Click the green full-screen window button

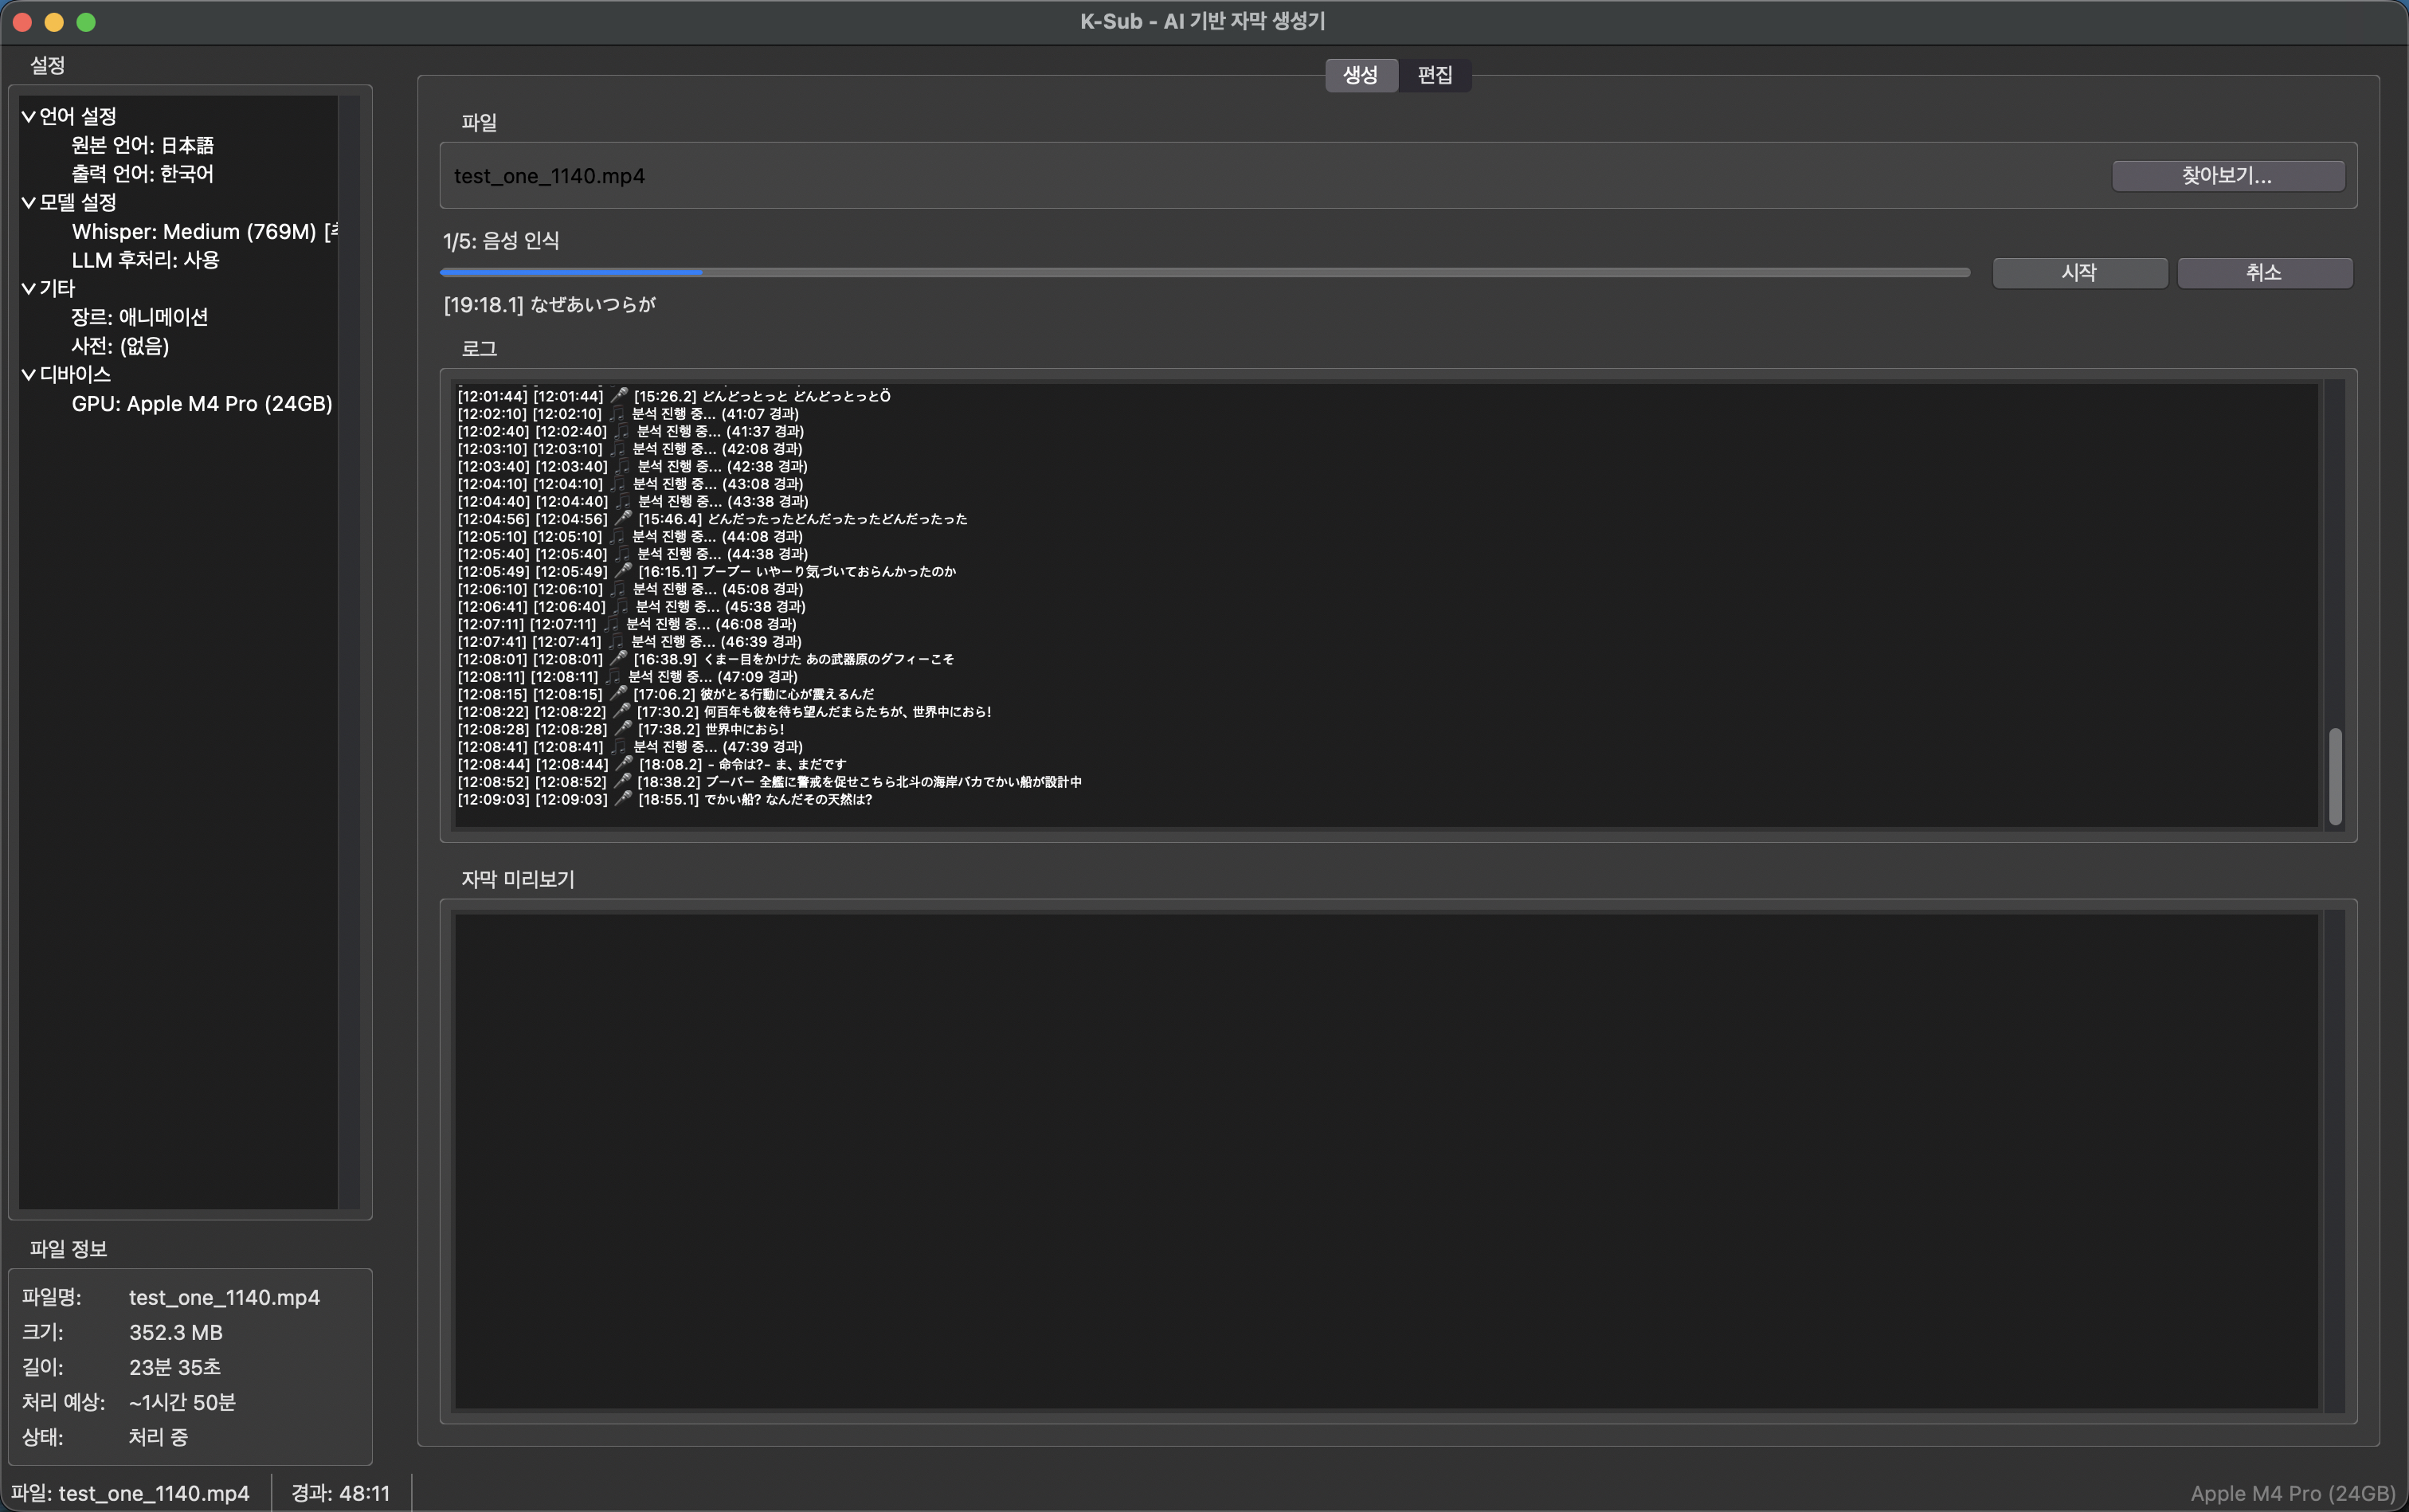pos(86,22)
